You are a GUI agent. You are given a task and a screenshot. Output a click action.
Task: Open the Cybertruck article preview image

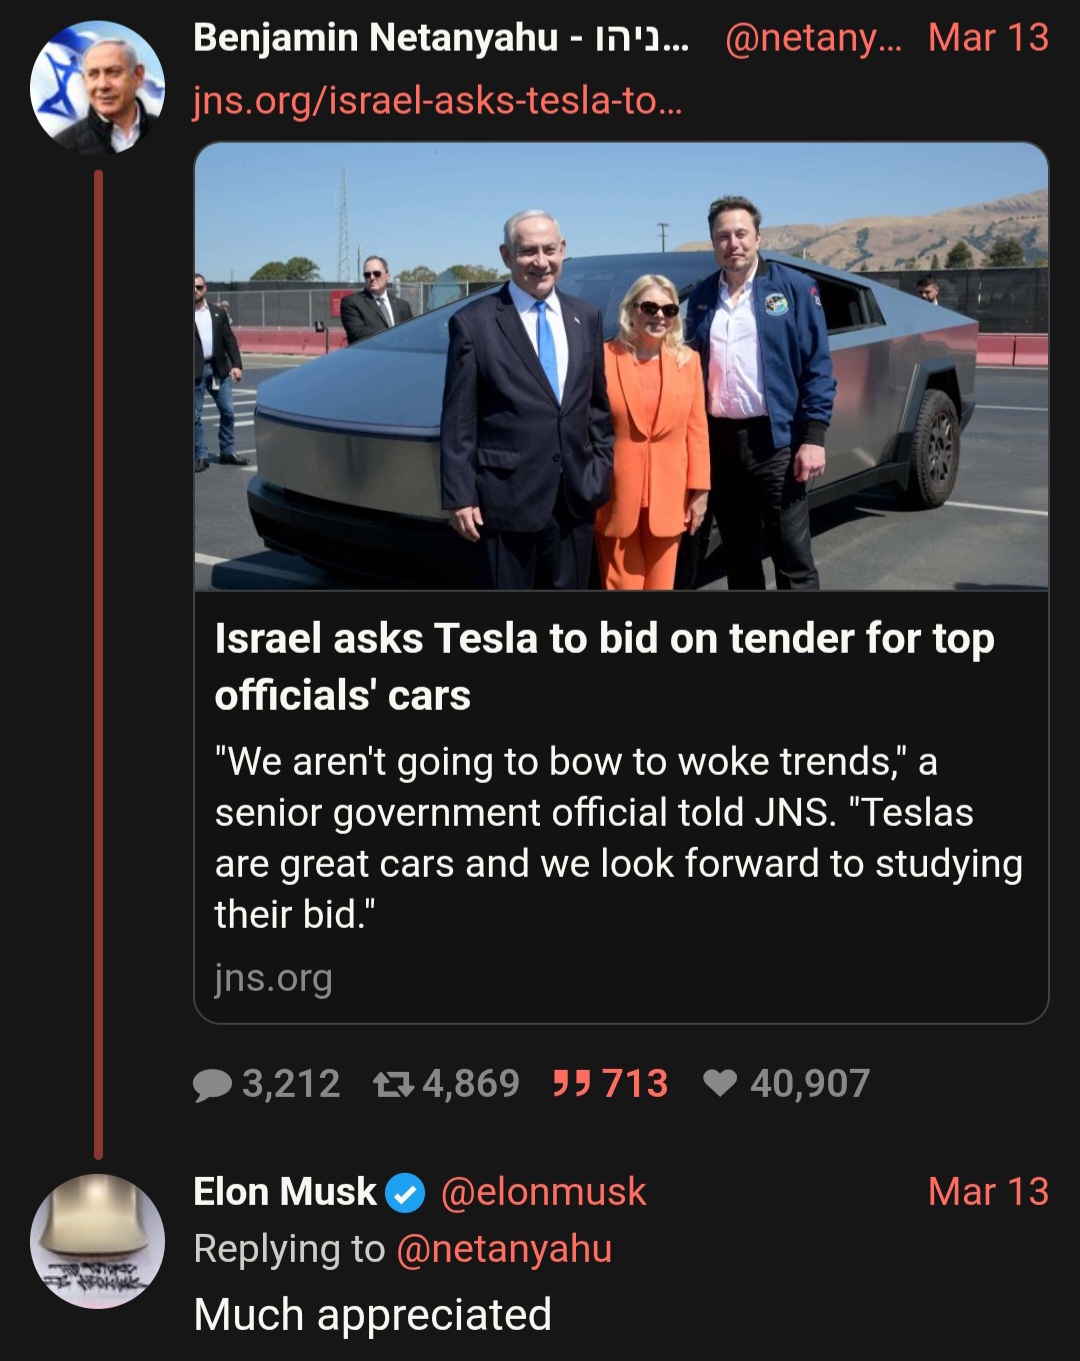point(621,366)
